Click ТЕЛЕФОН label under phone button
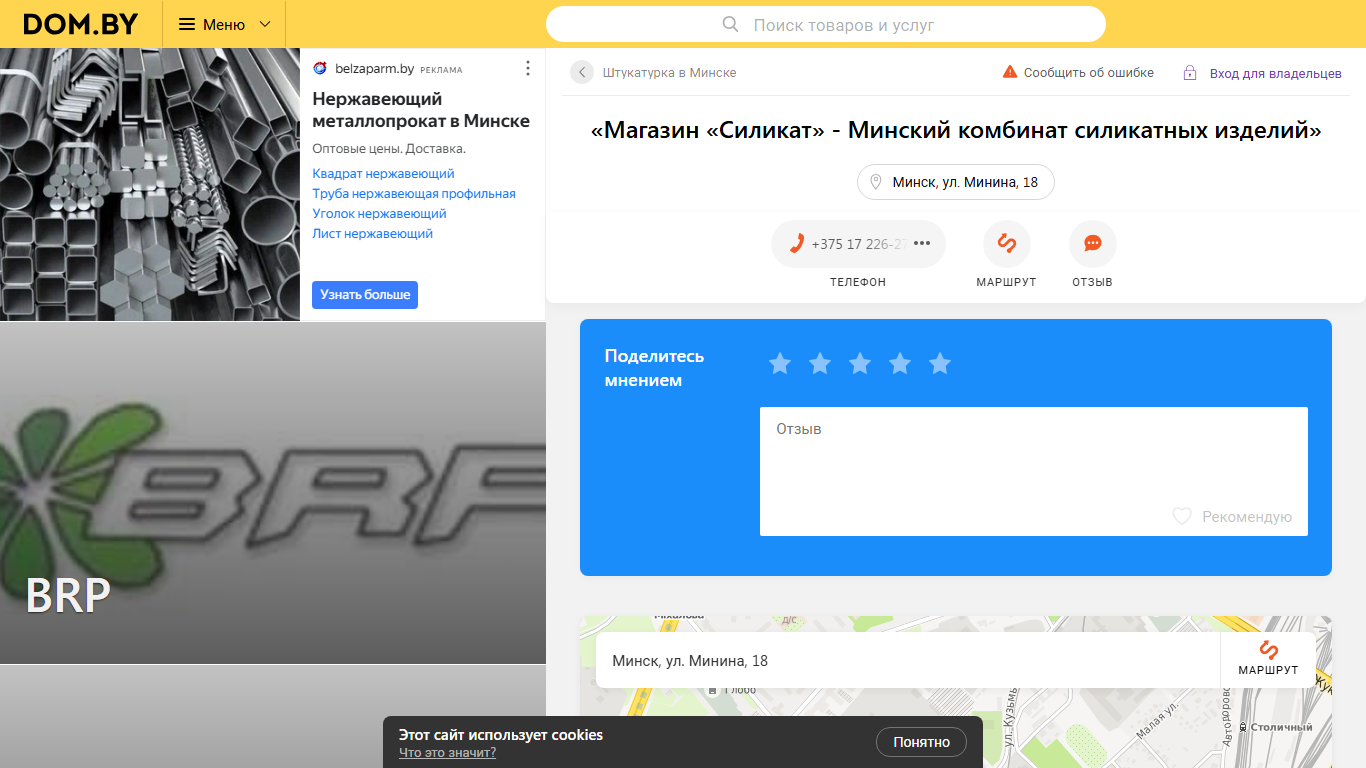 pyautogui.click(x=858, y=282)
